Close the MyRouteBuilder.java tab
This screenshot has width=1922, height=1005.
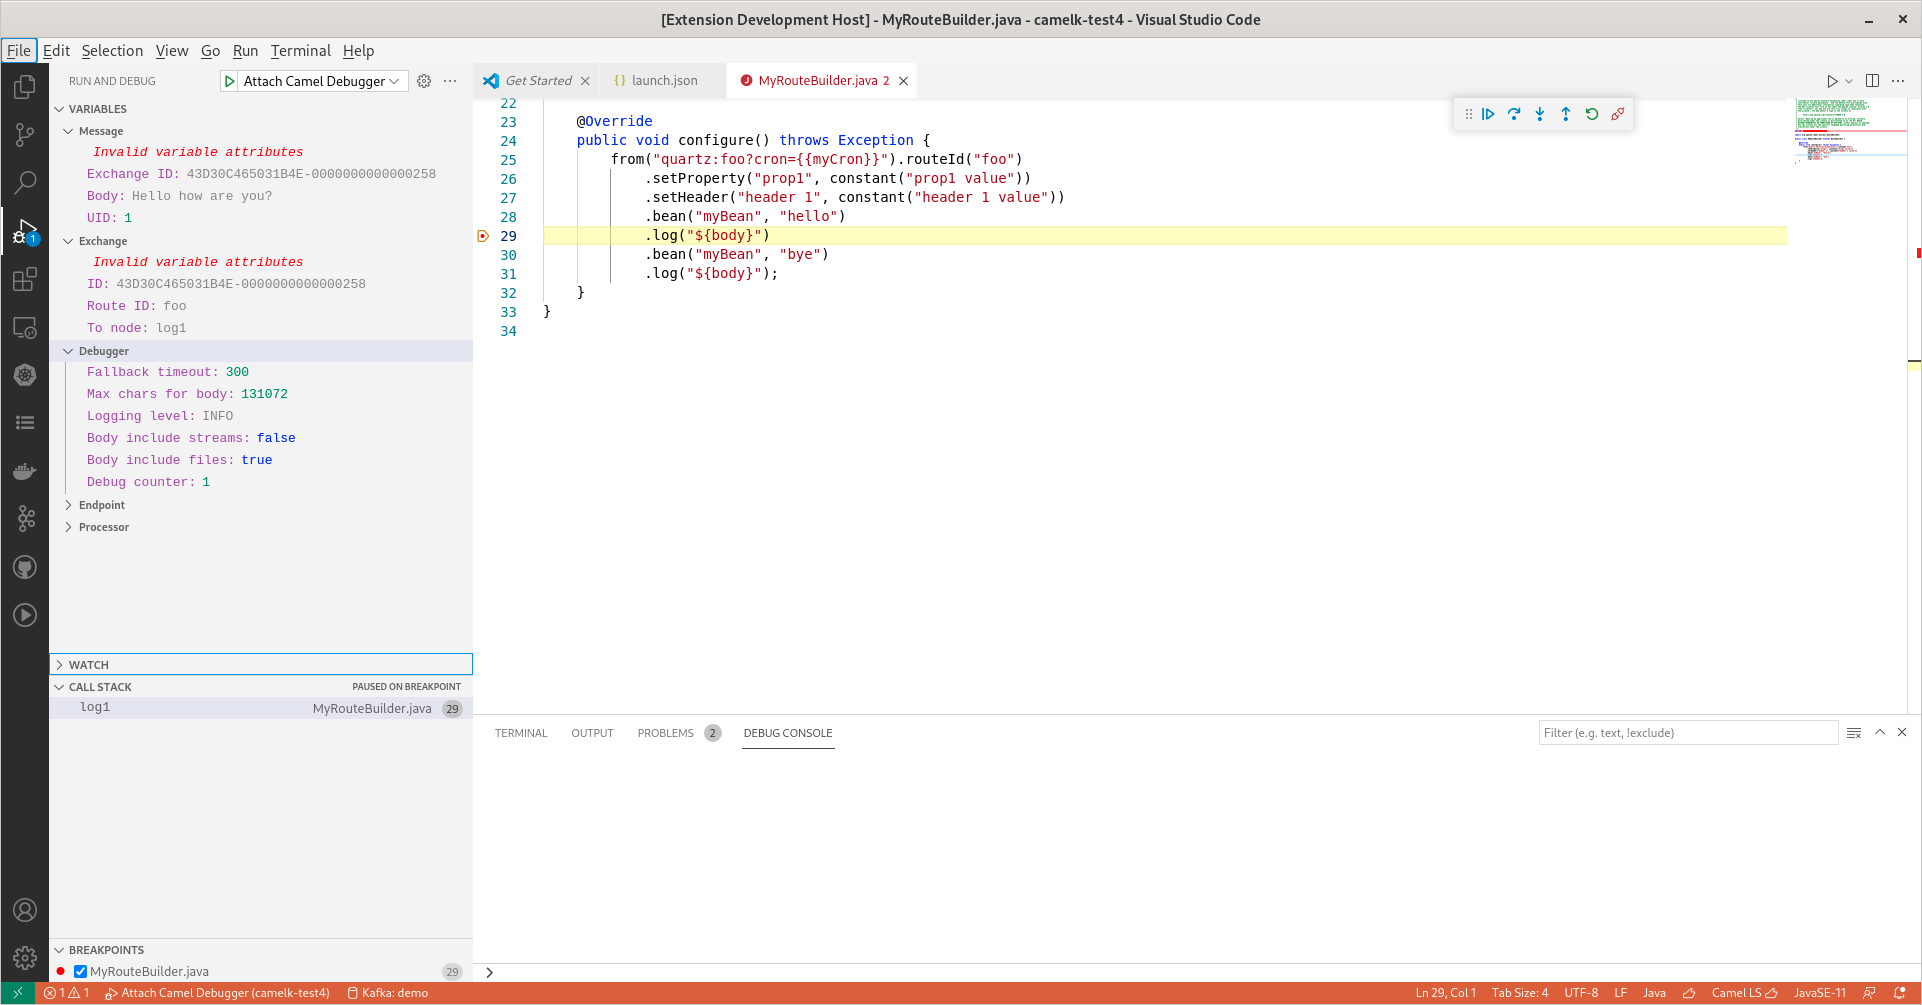coord(903,81)
